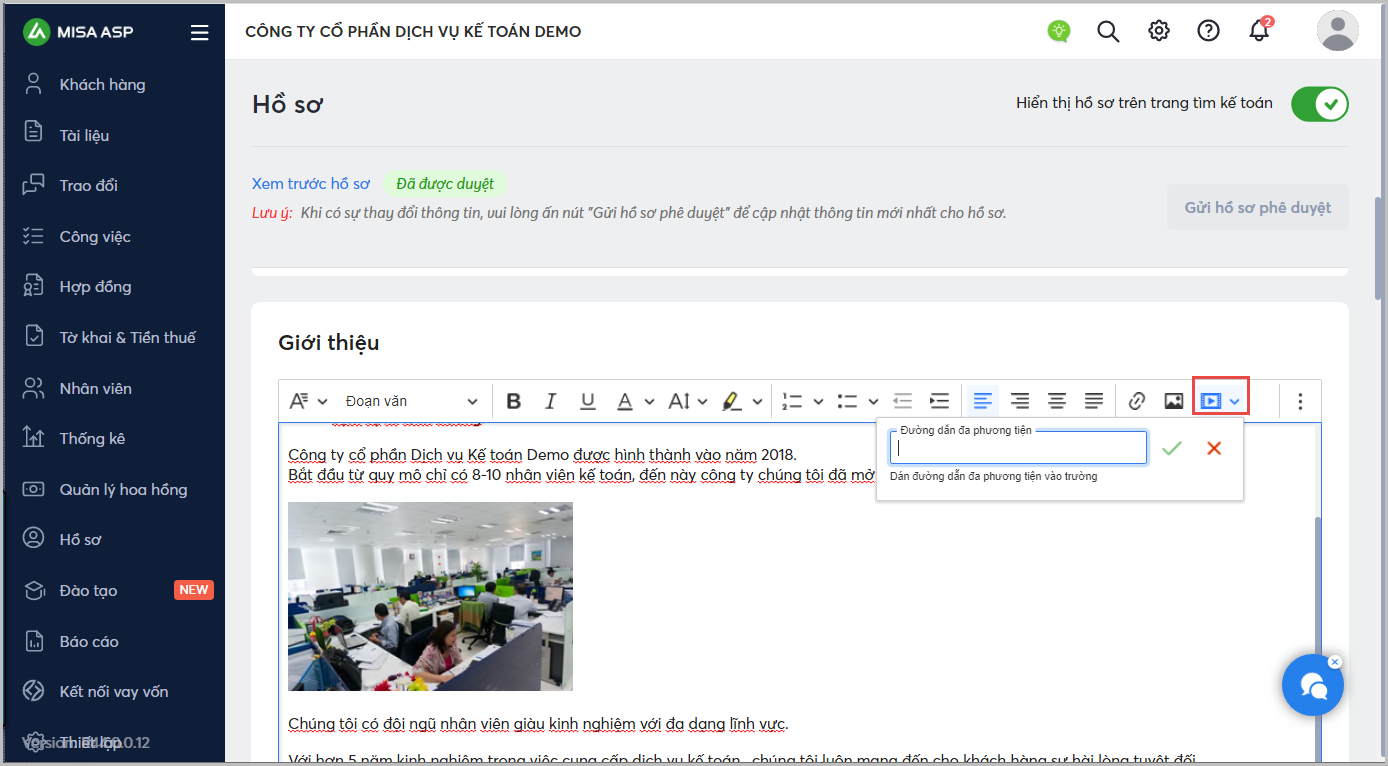The height and width of the screenshot is (766, 1388).
Task: Open Hợp đồng in sidebar
Action: click(x=95, y=286)
